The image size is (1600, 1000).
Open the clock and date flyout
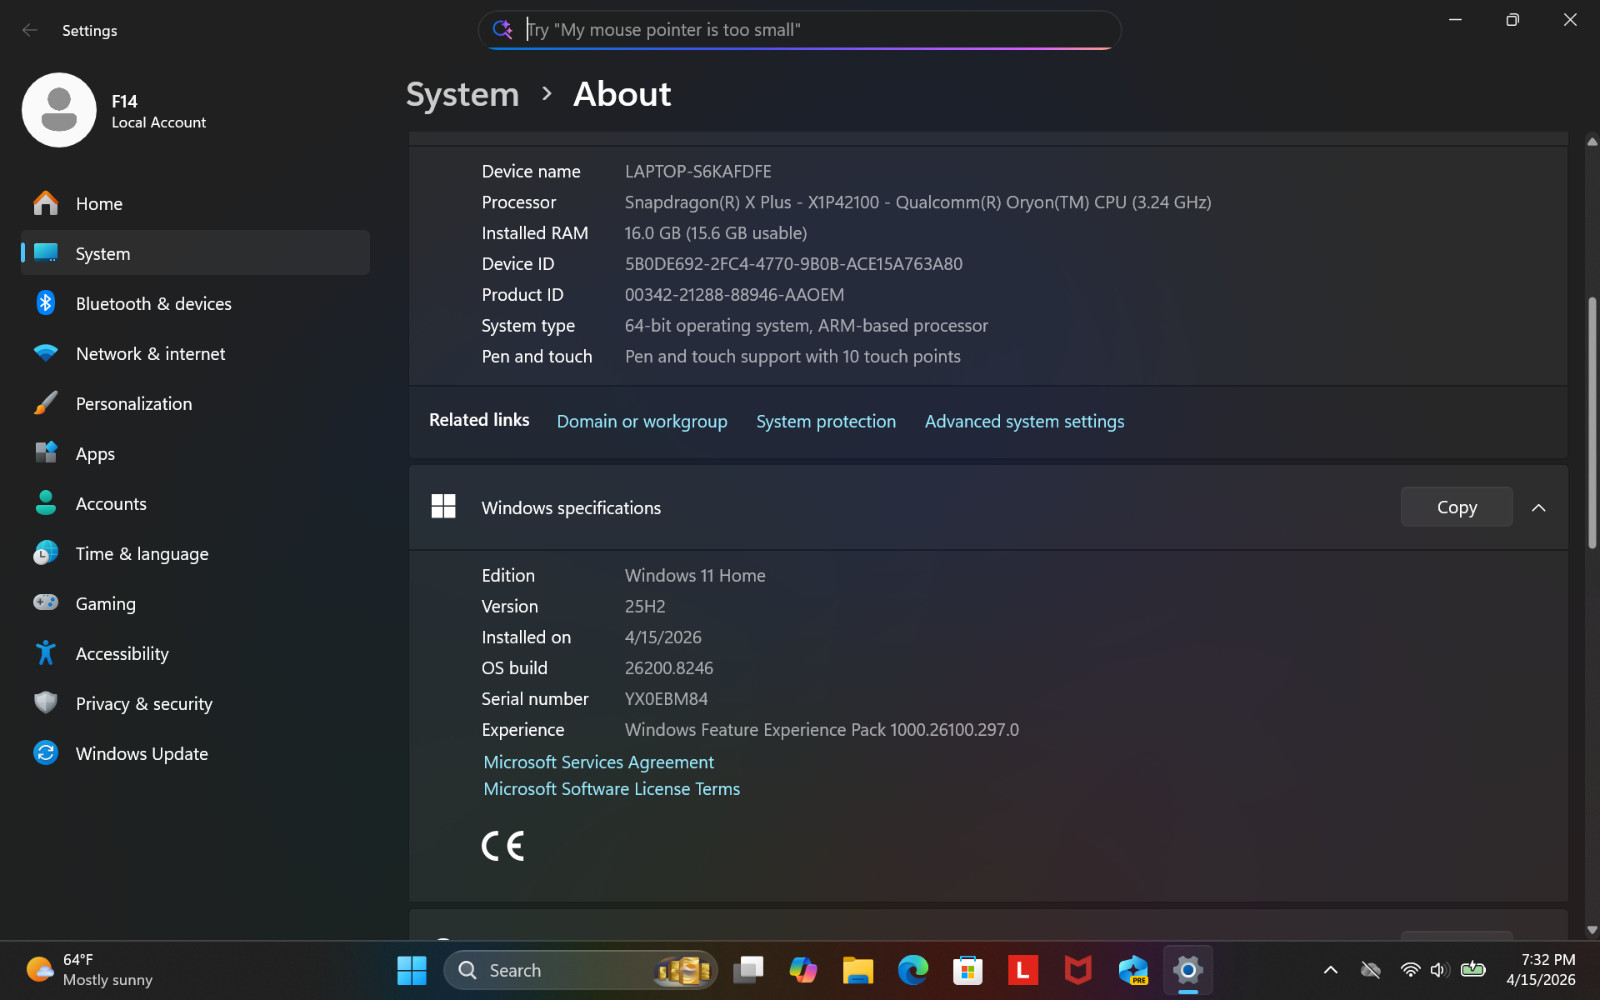[x=1541, y=970]
